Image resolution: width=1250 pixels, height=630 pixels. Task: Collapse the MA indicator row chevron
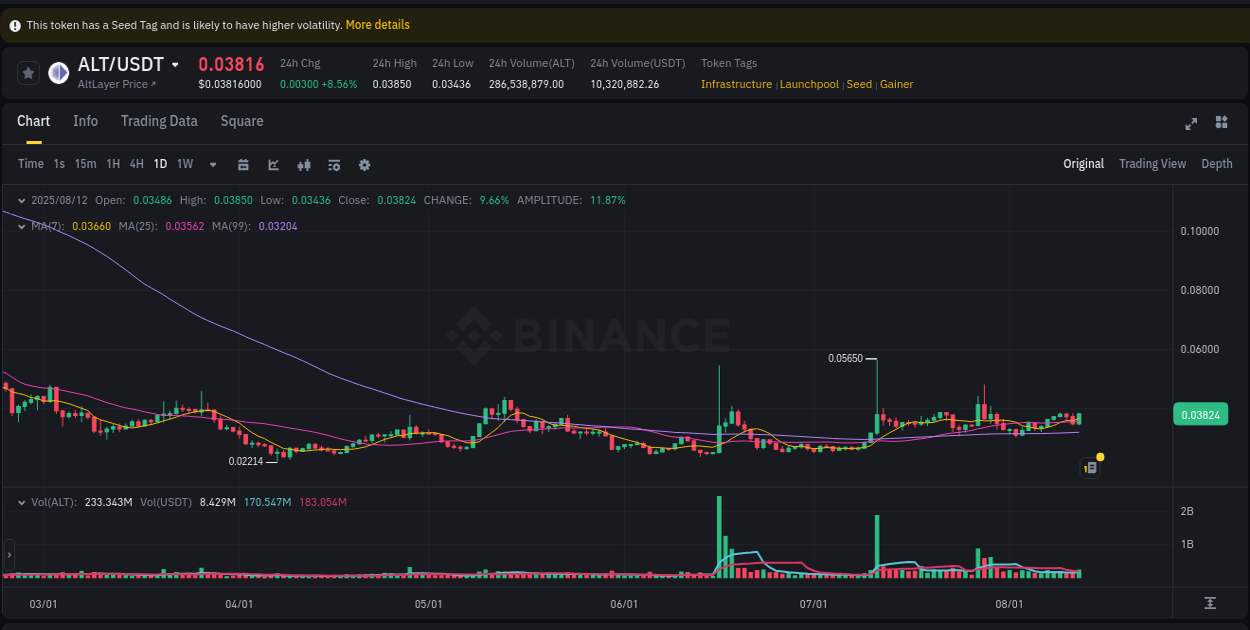tap(21, 226)
